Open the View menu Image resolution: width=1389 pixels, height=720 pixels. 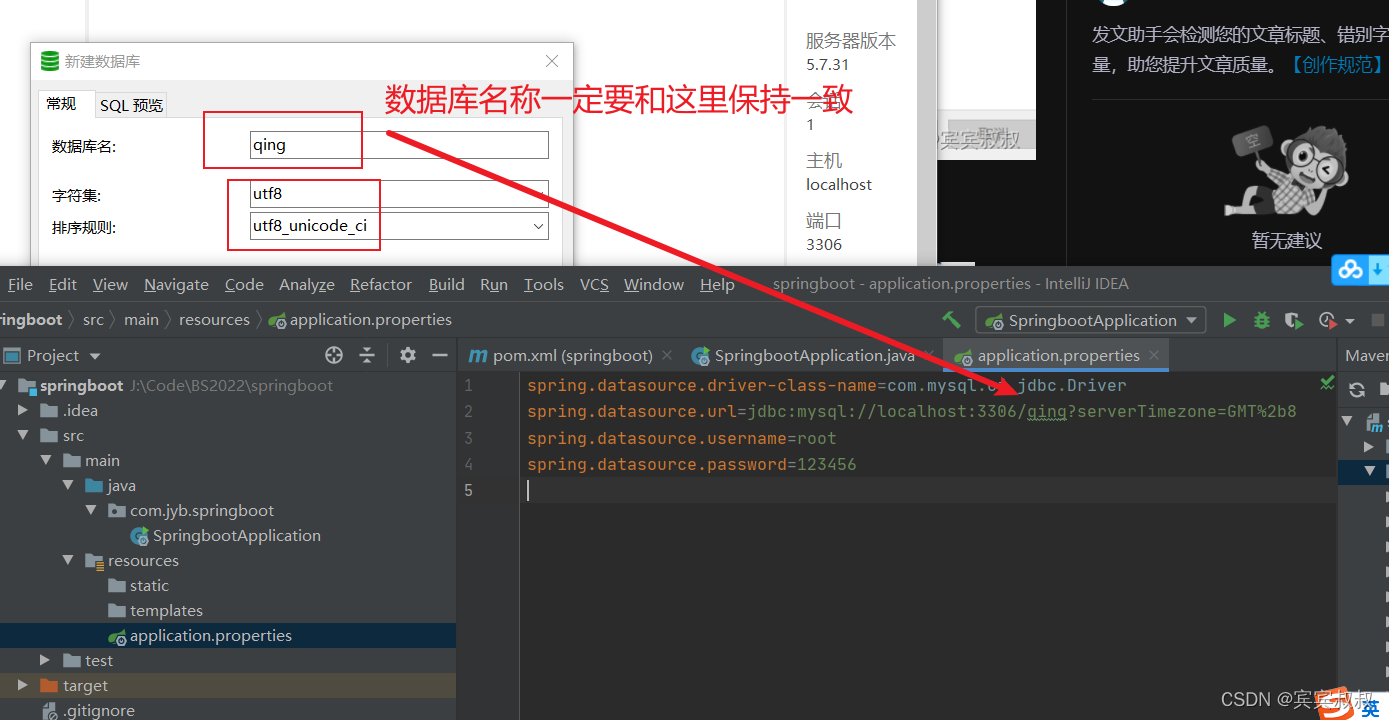coord(110,284)
